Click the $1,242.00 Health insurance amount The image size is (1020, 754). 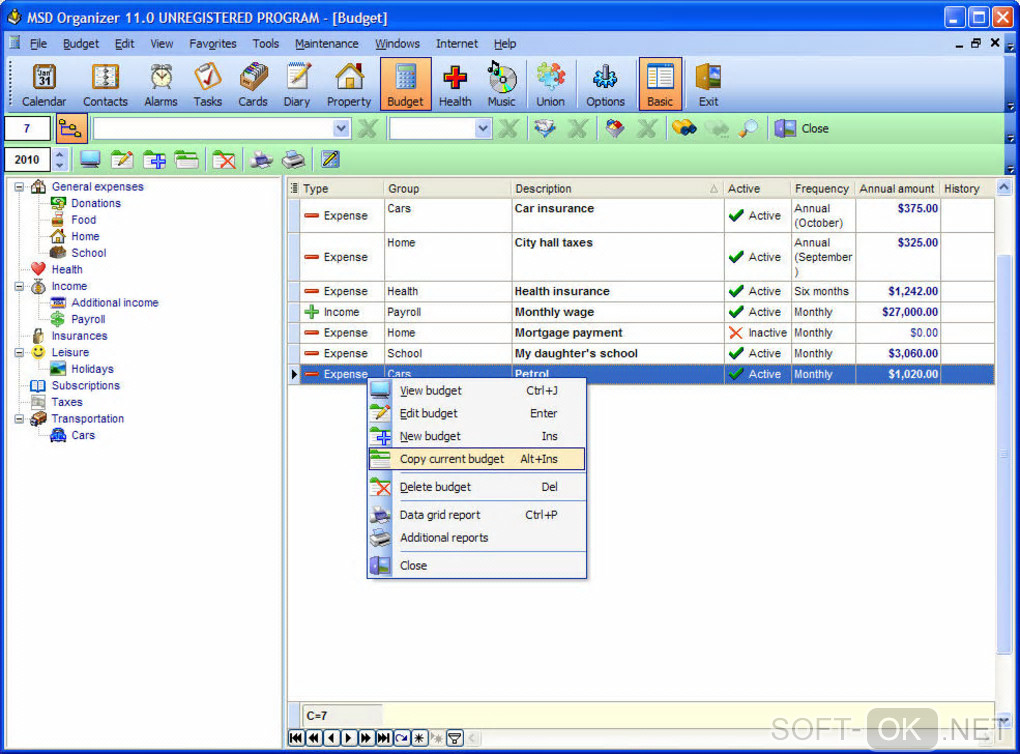coord(913,291)
